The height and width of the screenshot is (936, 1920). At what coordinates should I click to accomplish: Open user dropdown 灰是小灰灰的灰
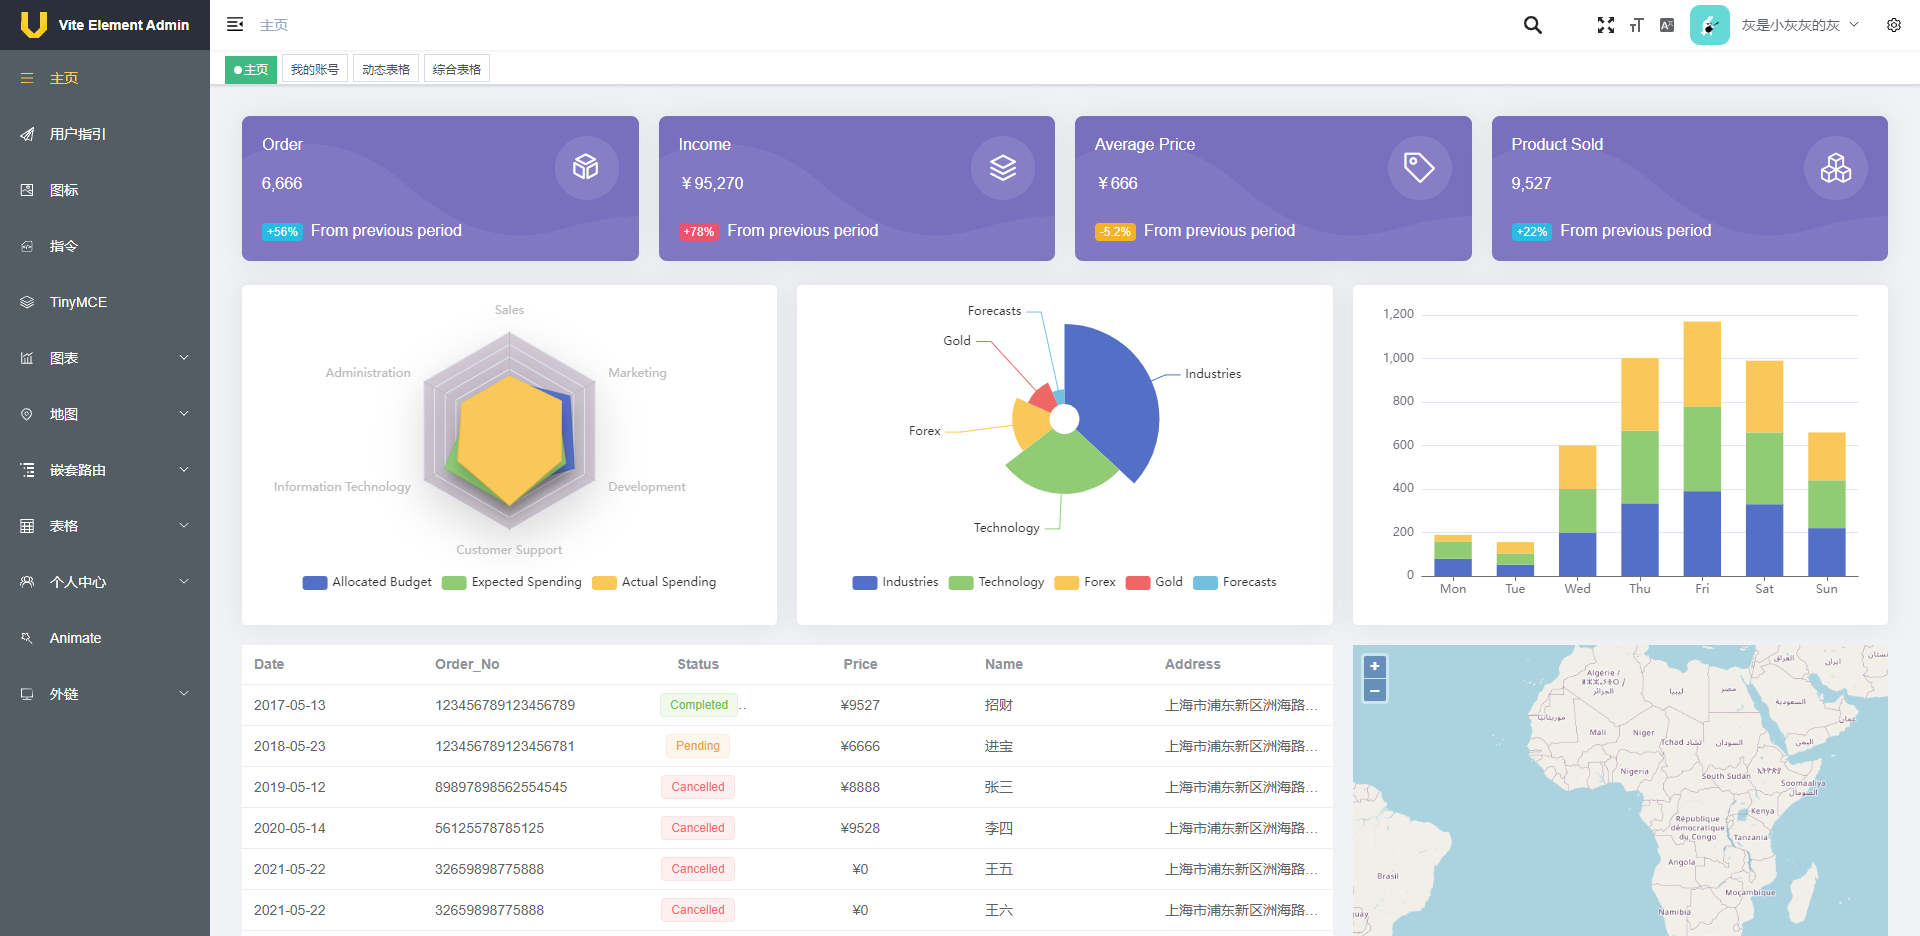click(x=1799, y=25)
